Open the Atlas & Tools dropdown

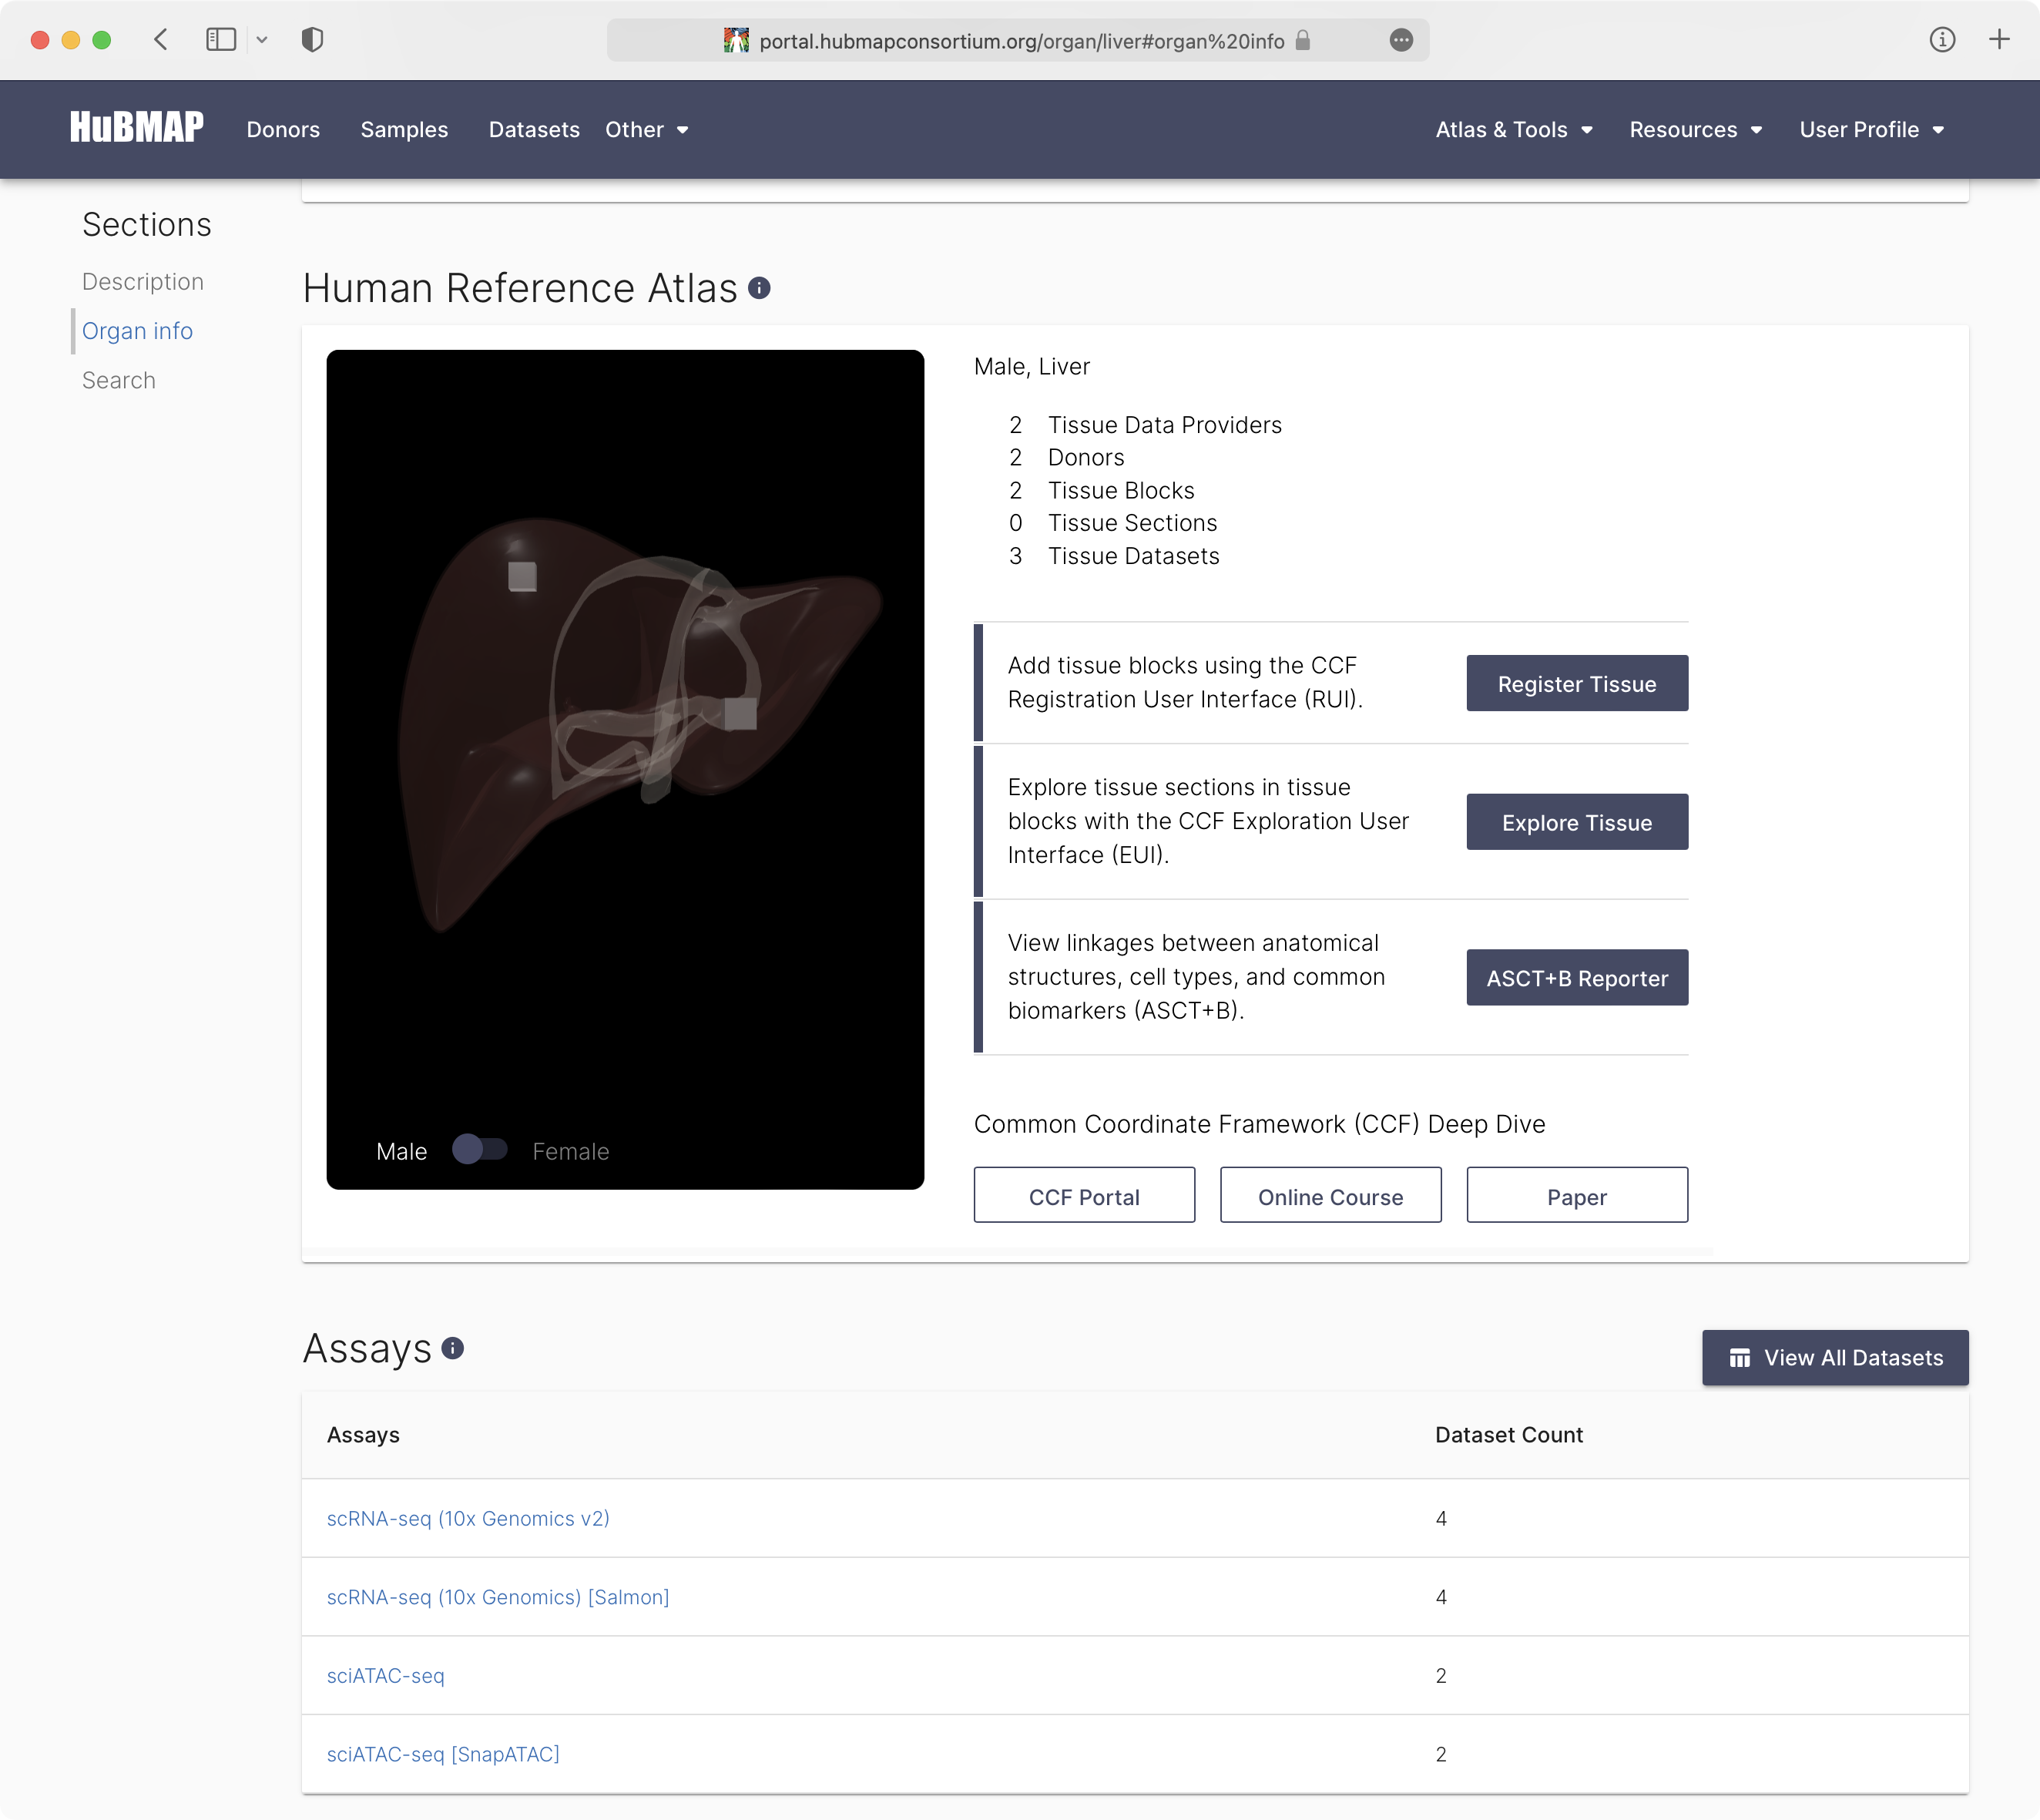point(1513,130)
